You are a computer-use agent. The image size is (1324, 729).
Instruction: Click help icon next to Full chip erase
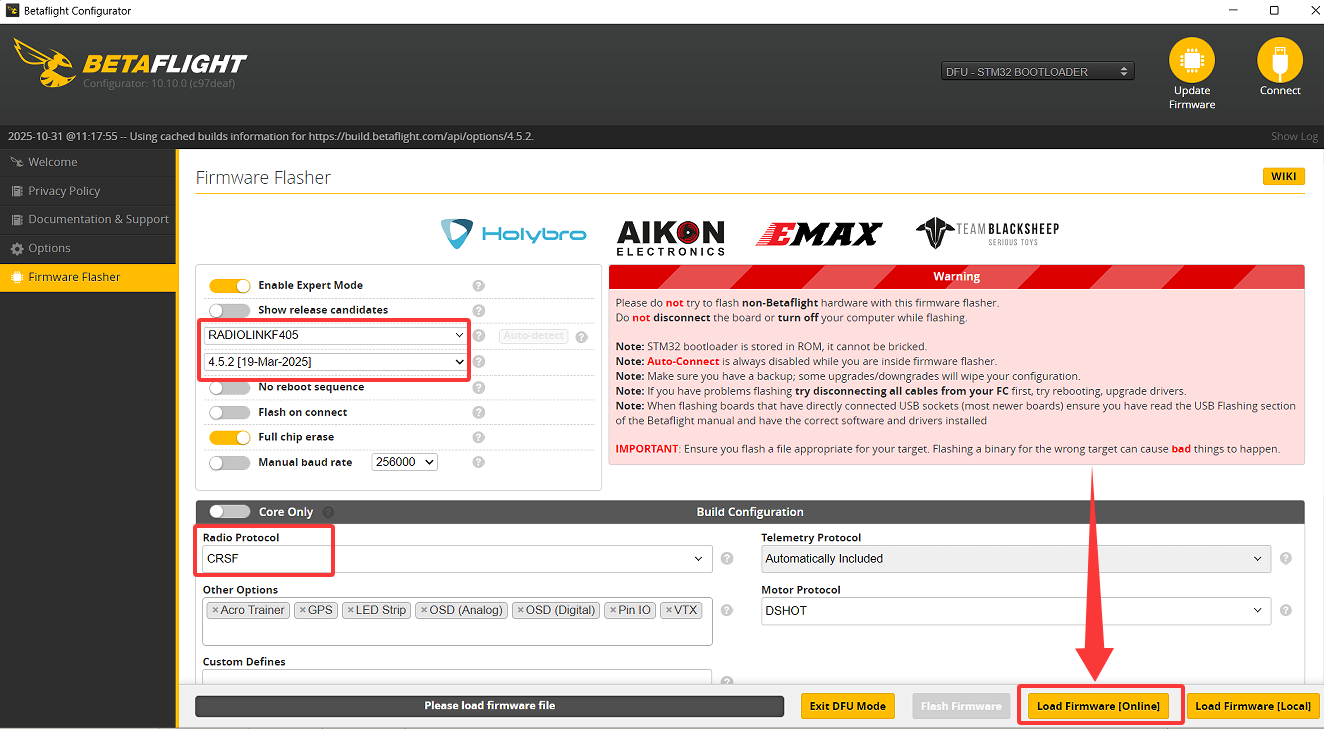tap(478, 438)
